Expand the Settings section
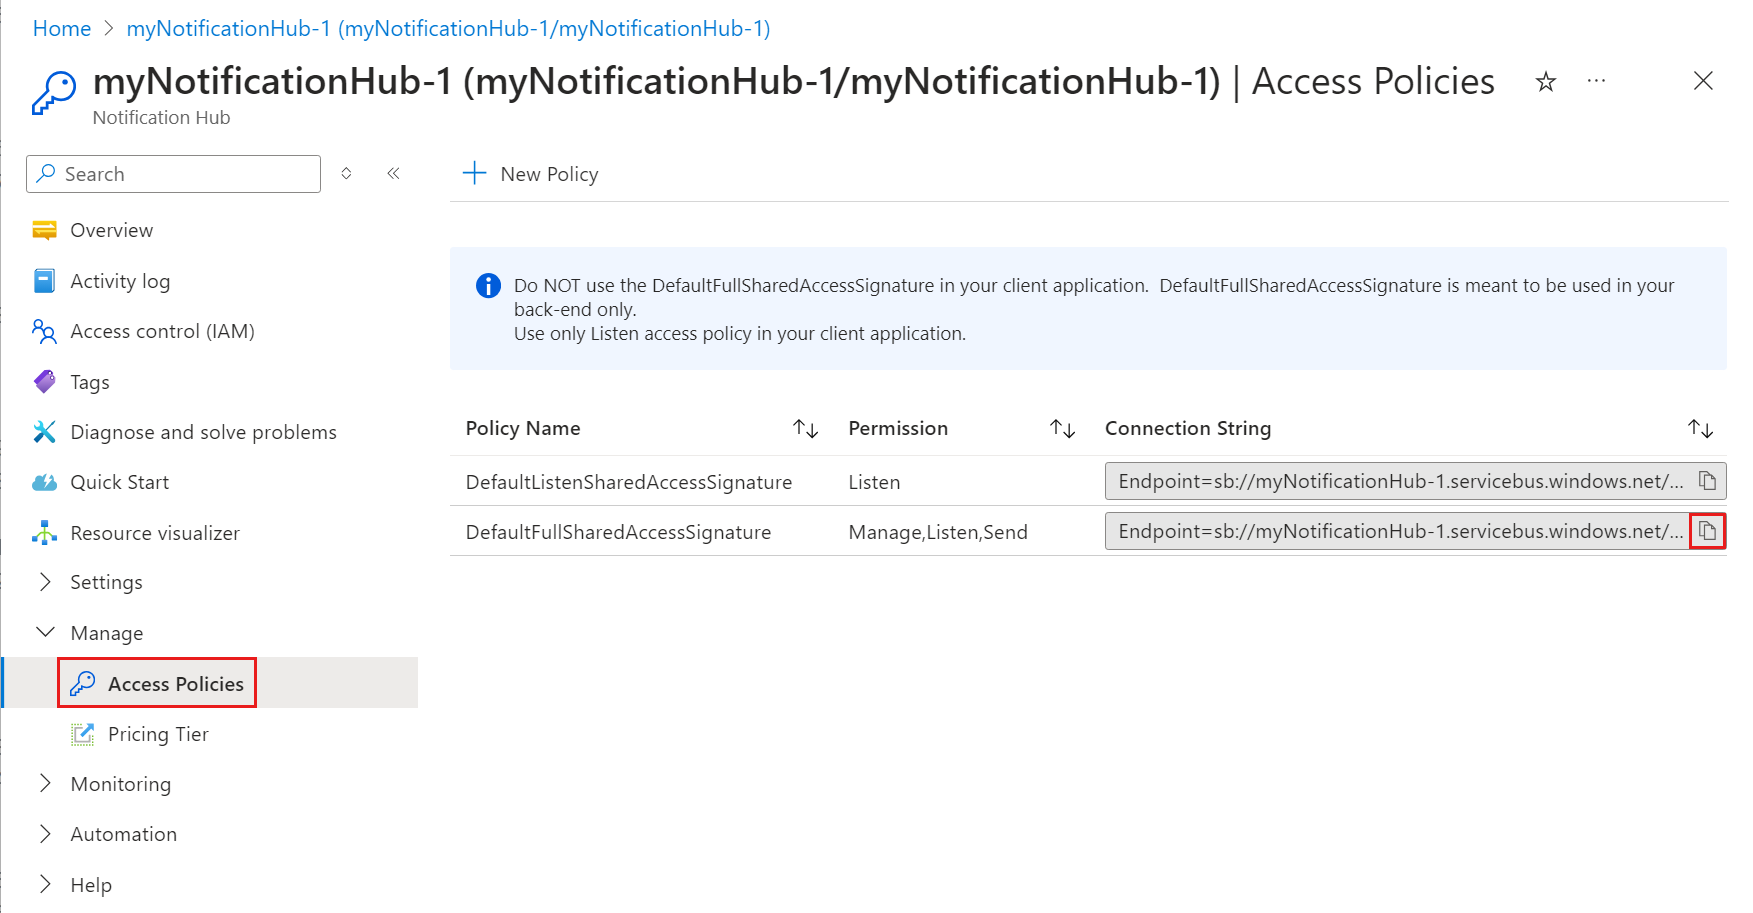 pyautogui.click(x=46, y=582)
